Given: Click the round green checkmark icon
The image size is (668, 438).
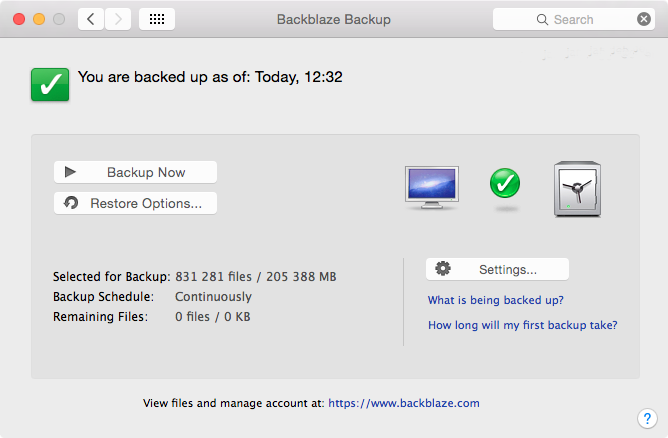Looking at the screenshot, I should [505, 183].
